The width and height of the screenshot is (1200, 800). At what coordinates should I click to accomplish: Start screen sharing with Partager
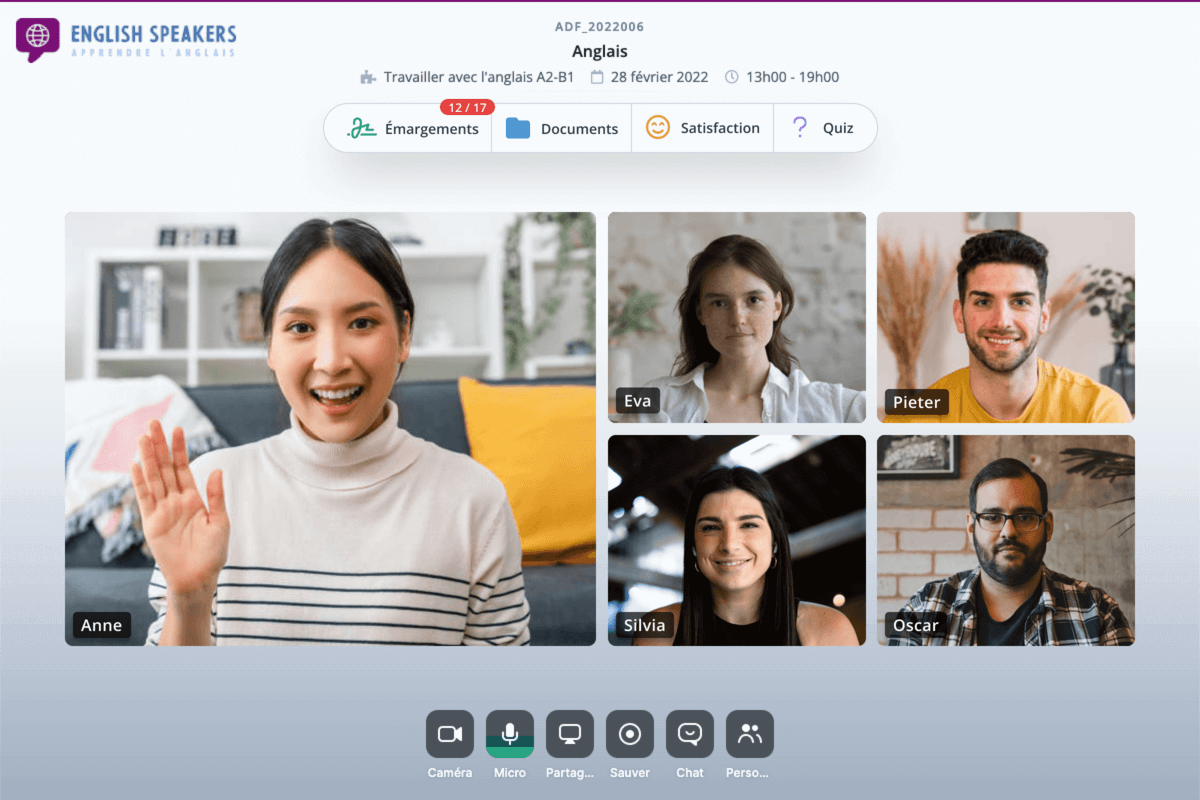(x=569, y=733)
